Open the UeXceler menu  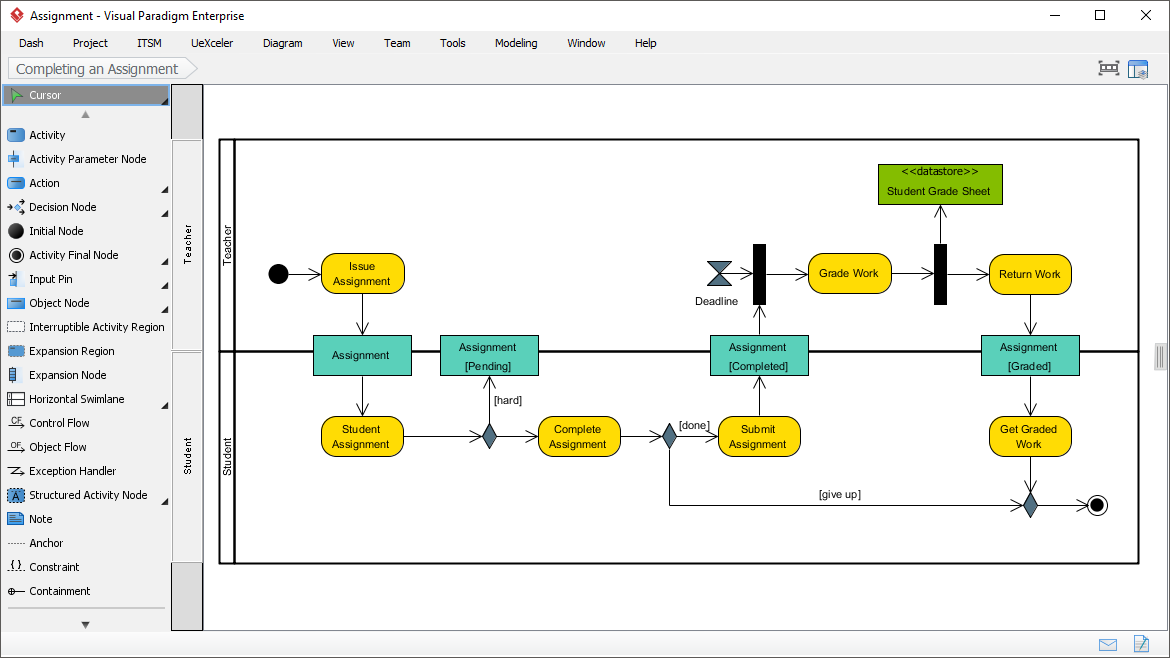pos(211,43)
